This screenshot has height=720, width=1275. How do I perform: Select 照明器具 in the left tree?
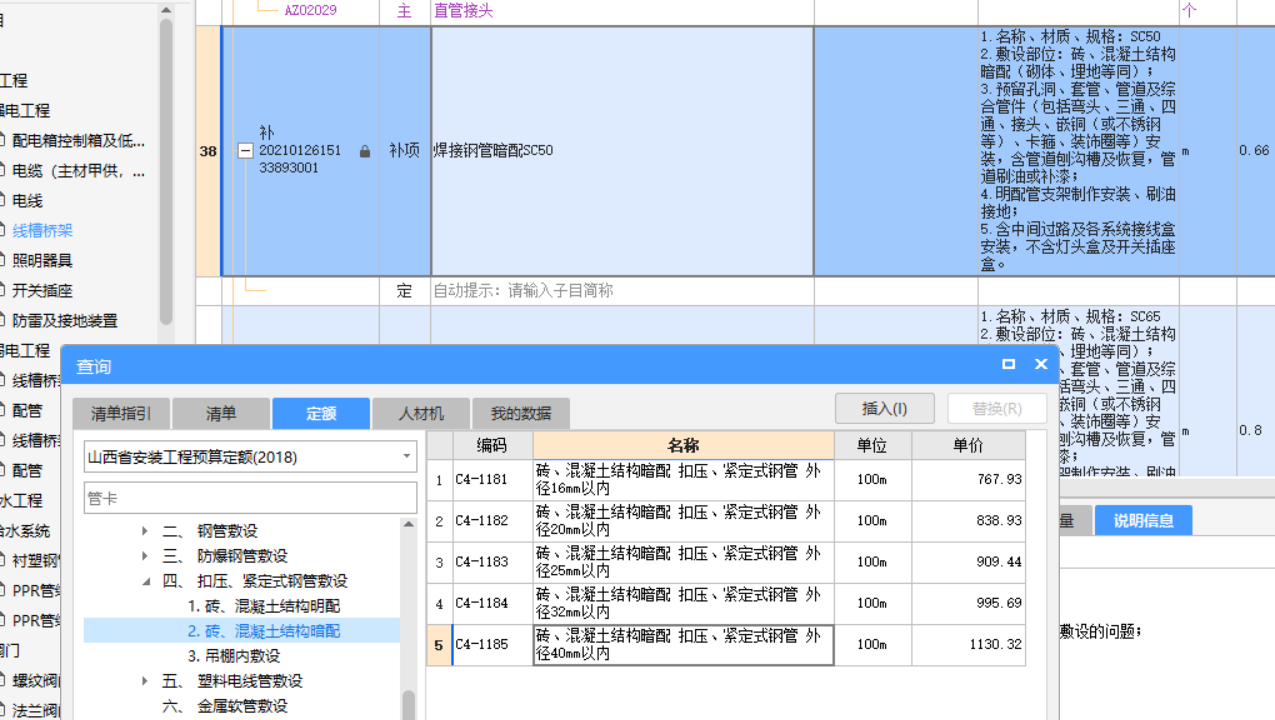tap(42, 261)
